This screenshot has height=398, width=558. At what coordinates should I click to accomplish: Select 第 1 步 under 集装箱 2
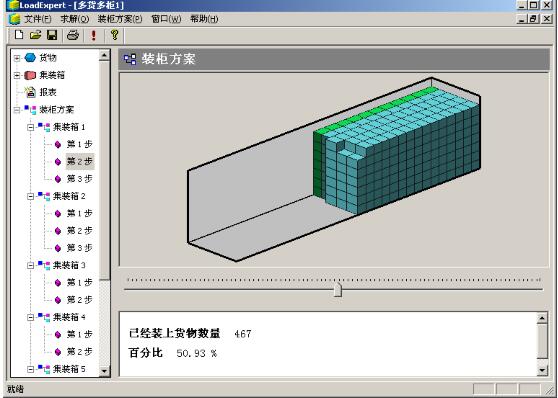(80, 213)
